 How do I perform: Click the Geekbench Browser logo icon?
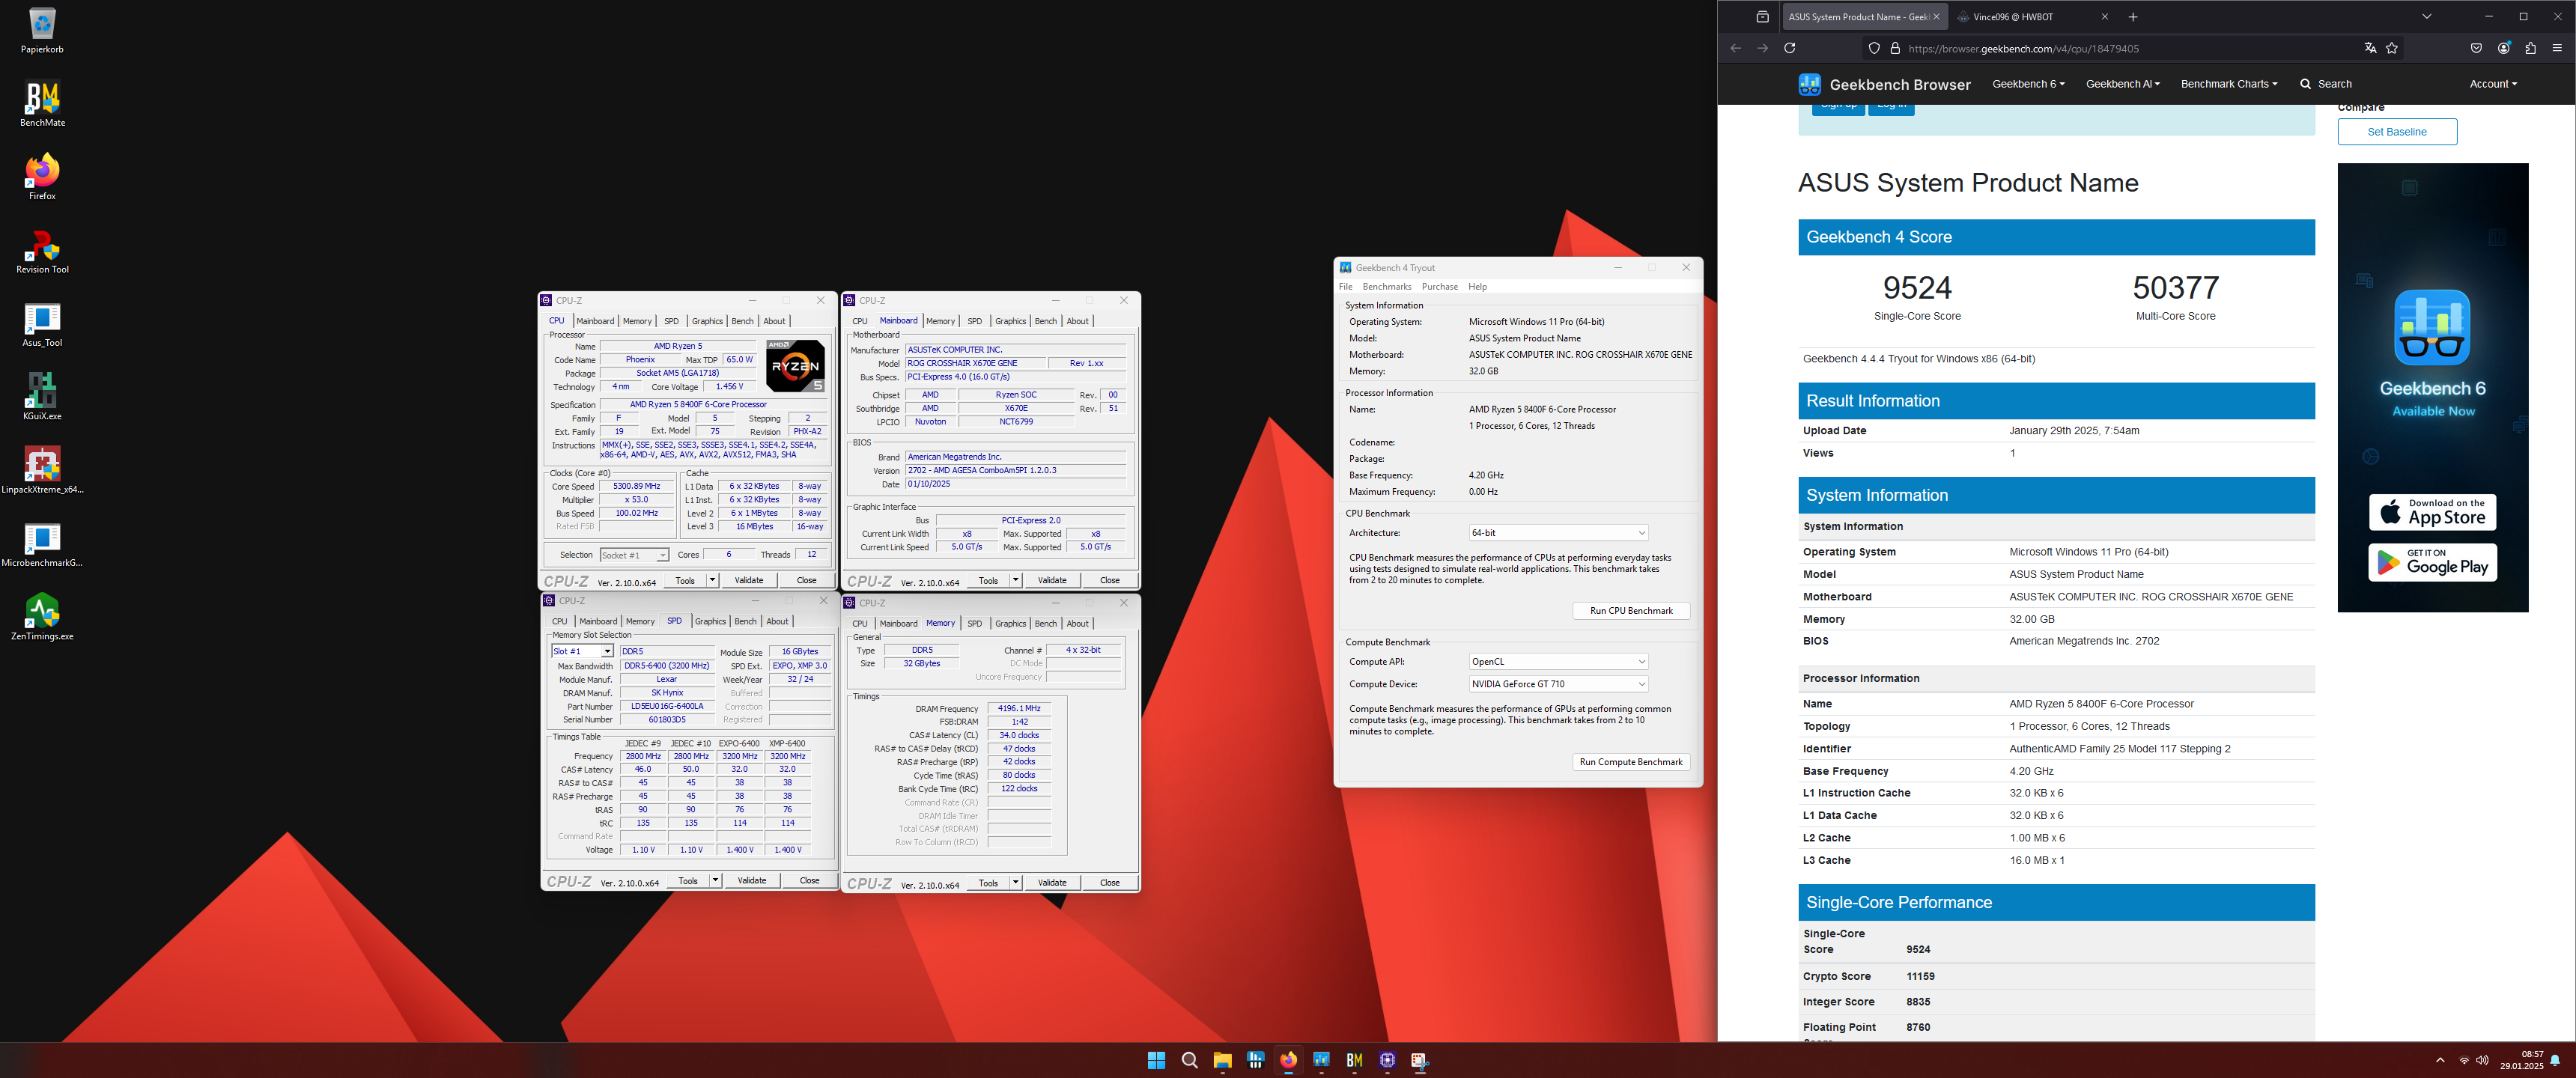click(1809, 84)
